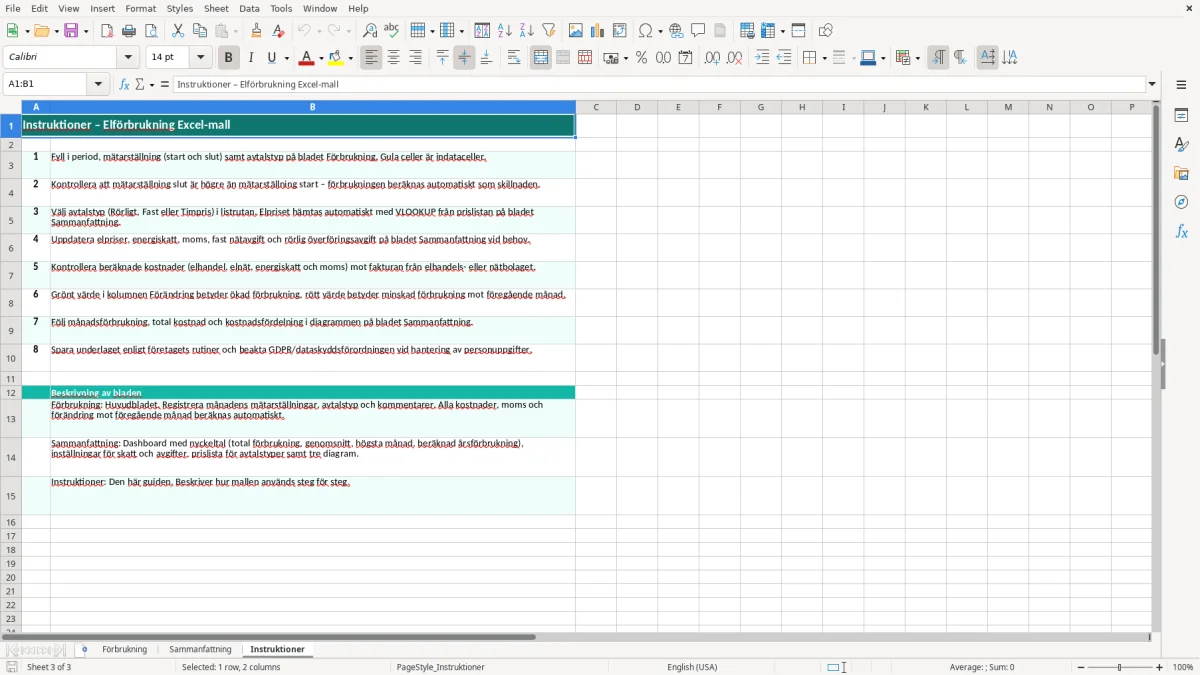Open the Name Box dropdown arrow
The width and height of the screenshot is (1200, 675).
point(99,85)
